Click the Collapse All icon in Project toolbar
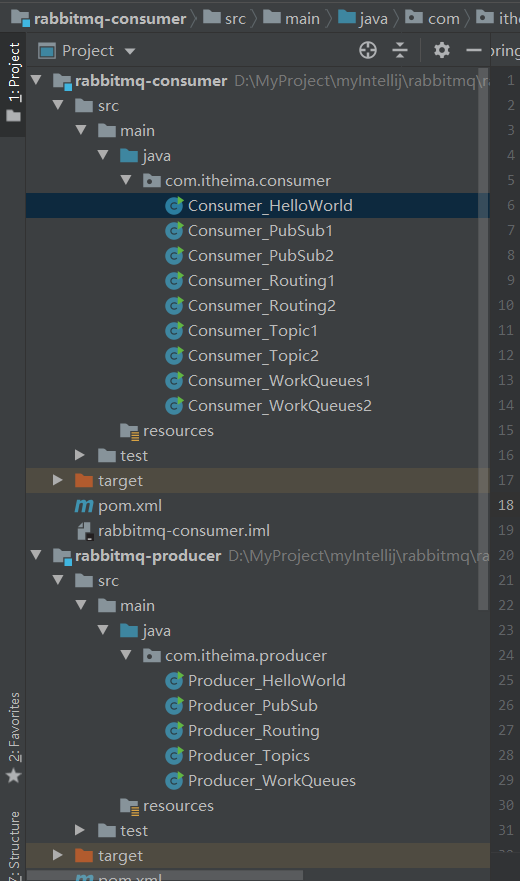The height and width of the screenshot is (881, 520). pyautogui.click(x=400, y=51)
